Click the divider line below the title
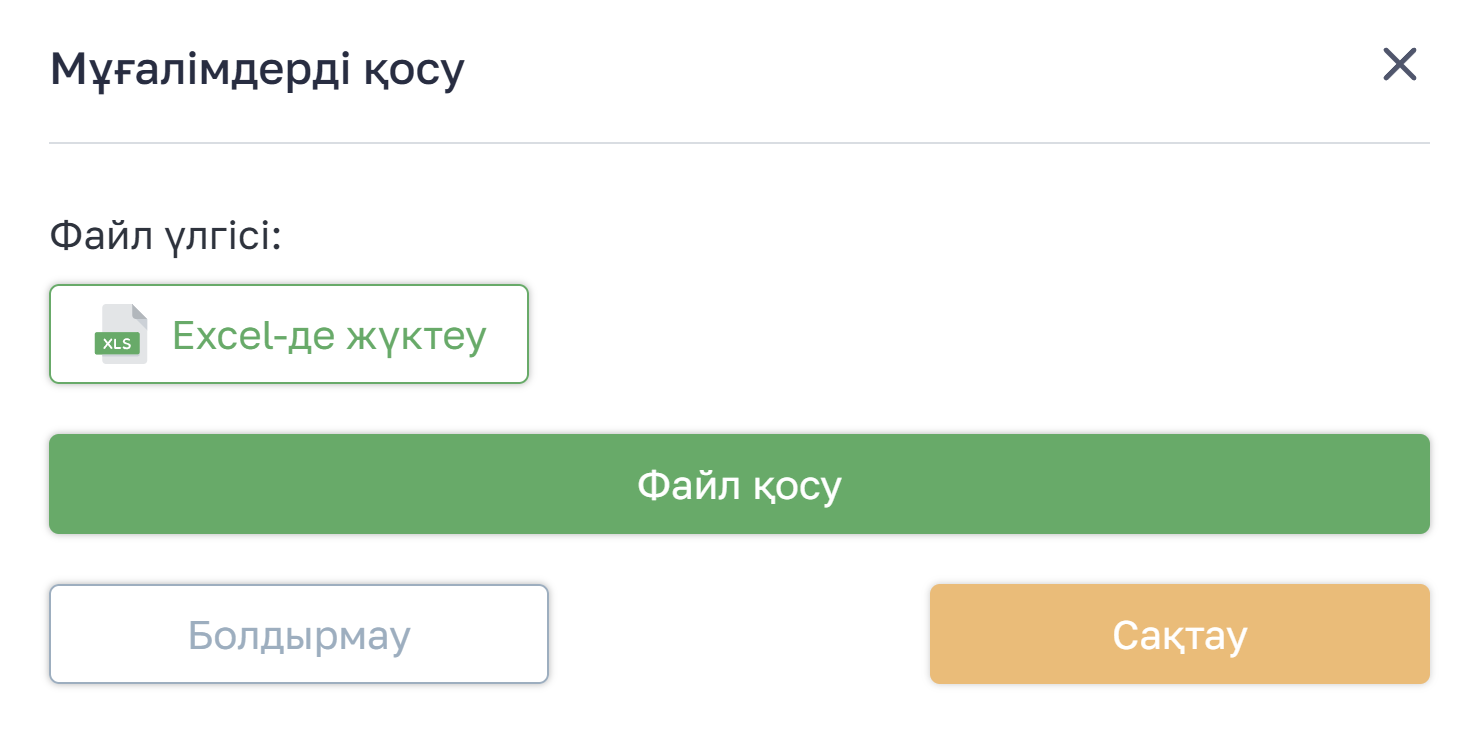The height and width of the screenshot is (737, 1480). click(739, 143)
